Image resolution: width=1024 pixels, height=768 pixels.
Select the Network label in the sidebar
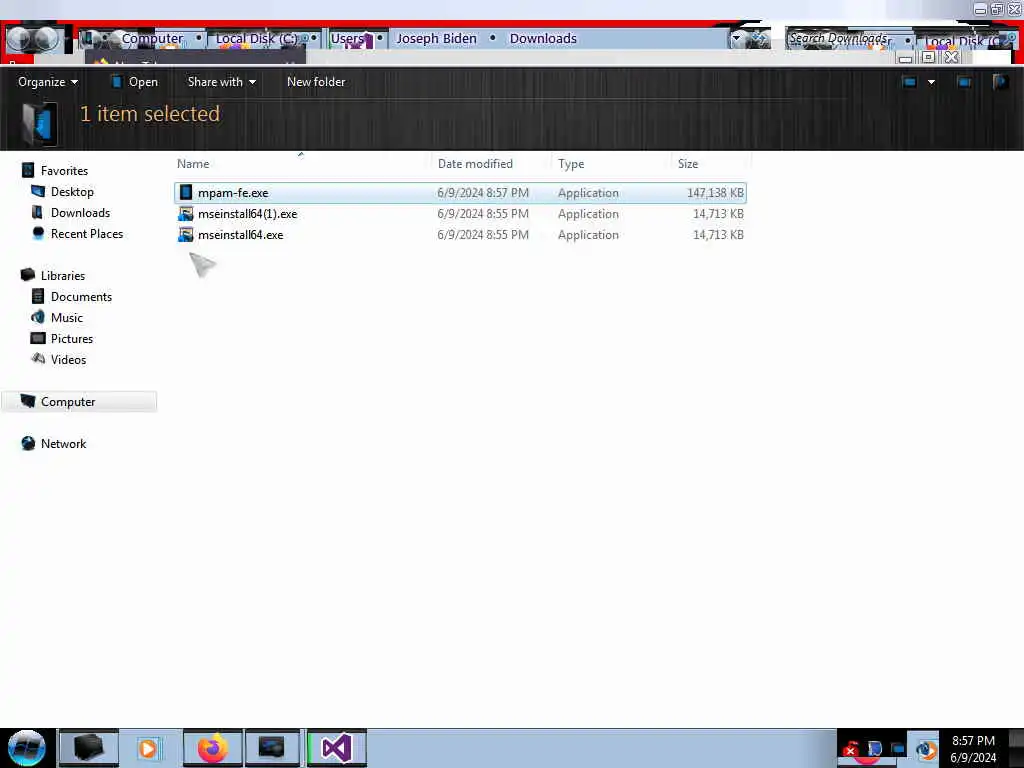pos(63,443)
